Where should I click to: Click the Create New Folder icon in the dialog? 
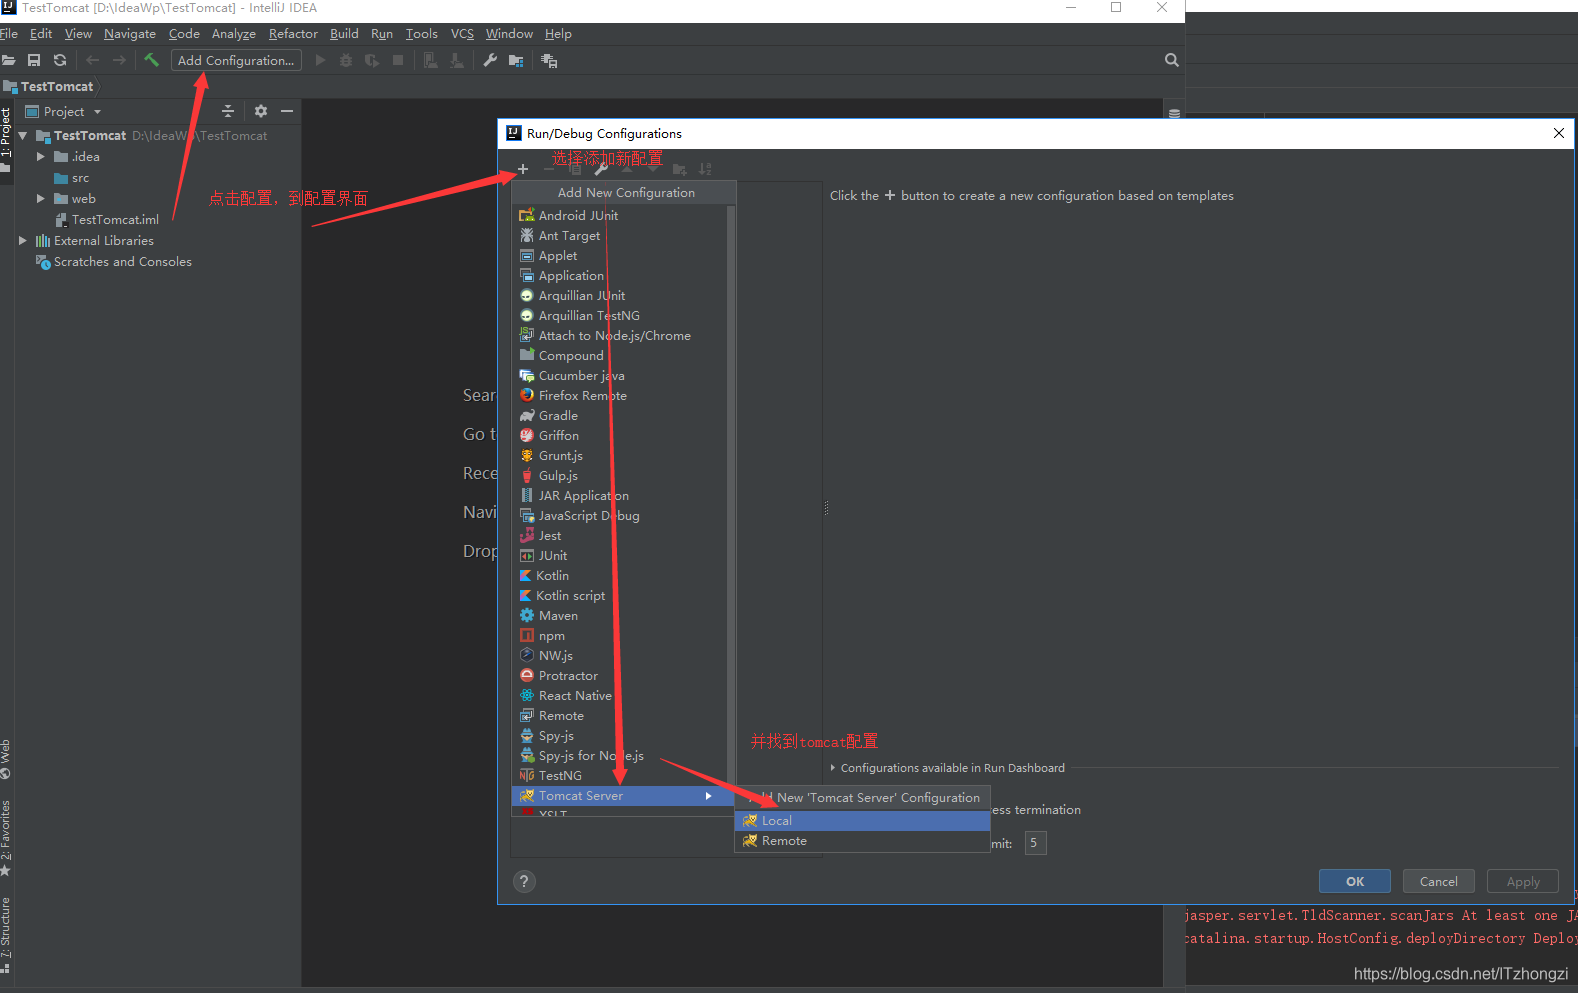click(x=680, y=169)
